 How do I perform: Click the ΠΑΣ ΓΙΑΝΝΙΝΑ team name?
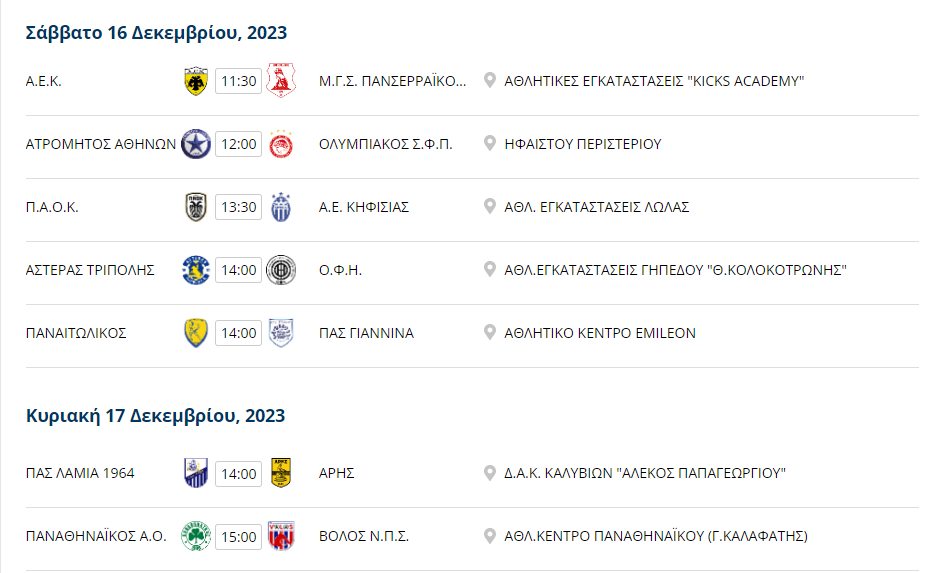(366, 333)
